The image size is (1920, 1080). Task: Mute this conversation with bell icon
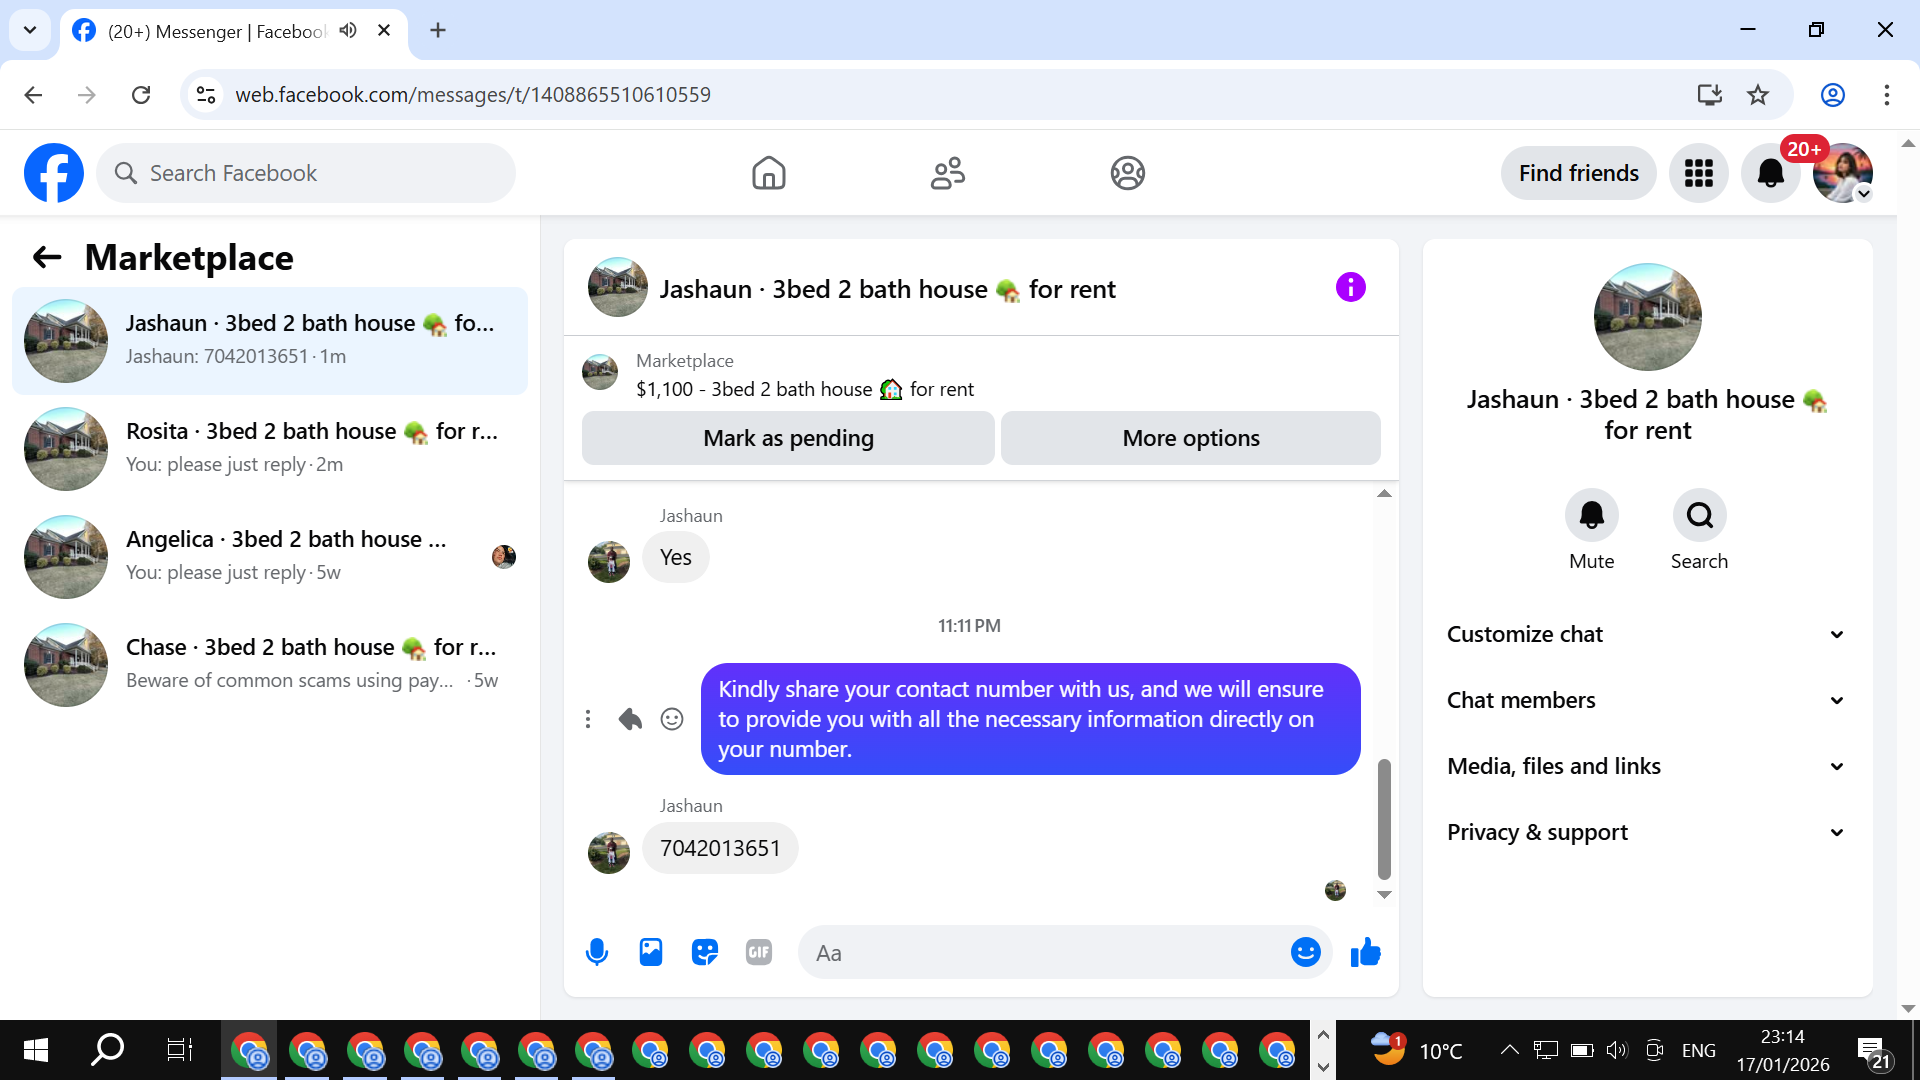click(x=1591, y=516)
